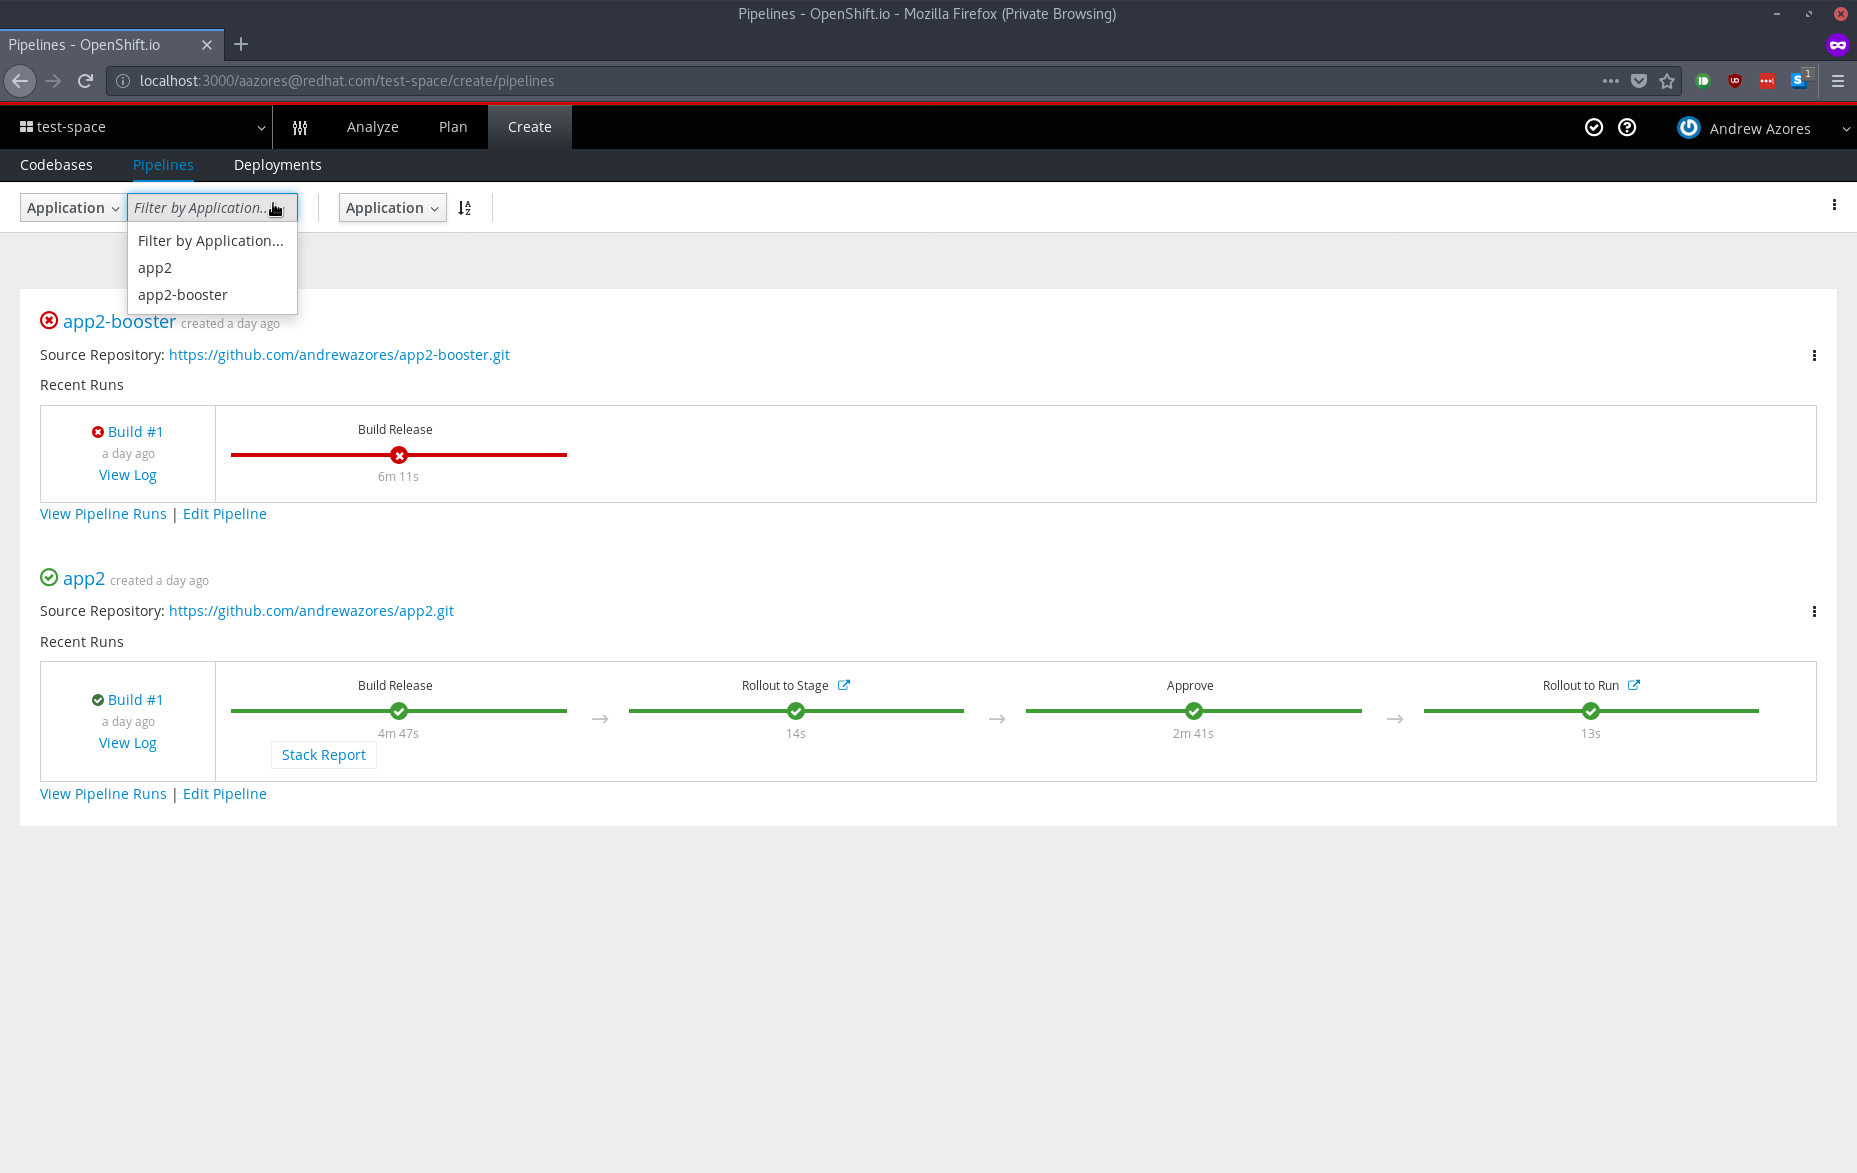Screen dimensions: 1857x1173
Task: Click the Stack Report button
Action: click(323, 754)
